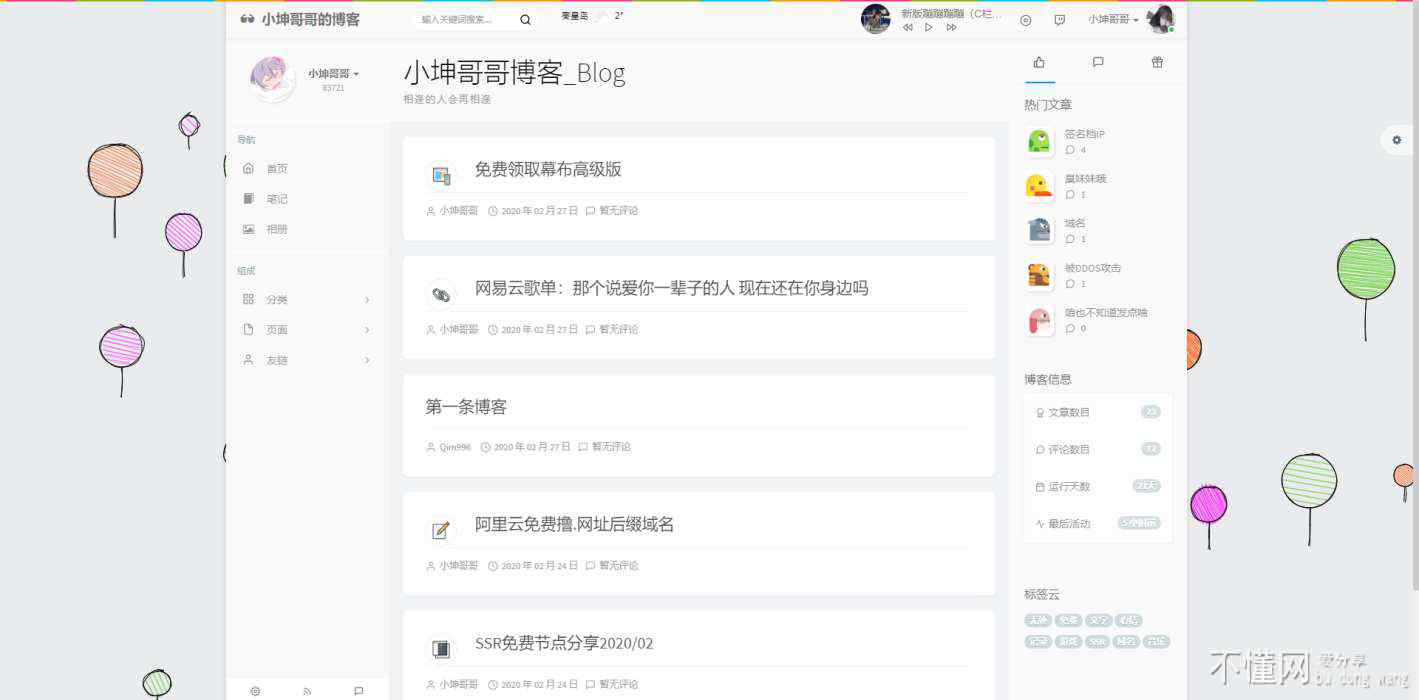Open post 免费领取幕布高级版

[x=548, y=170]
